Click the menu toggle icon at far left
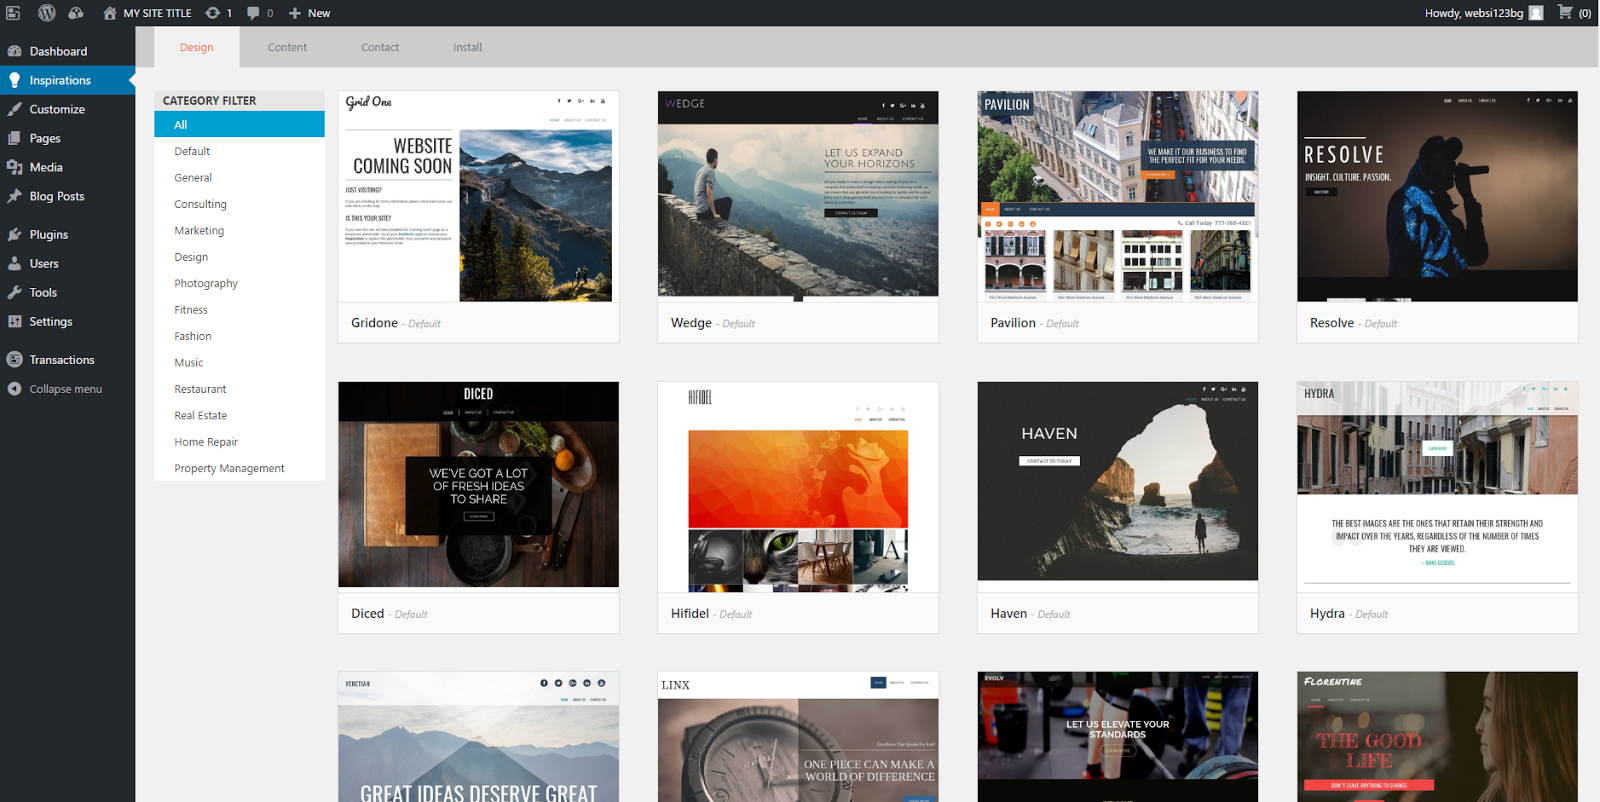This screenshot has height=802, width=1600. click(x=13, y=13)
